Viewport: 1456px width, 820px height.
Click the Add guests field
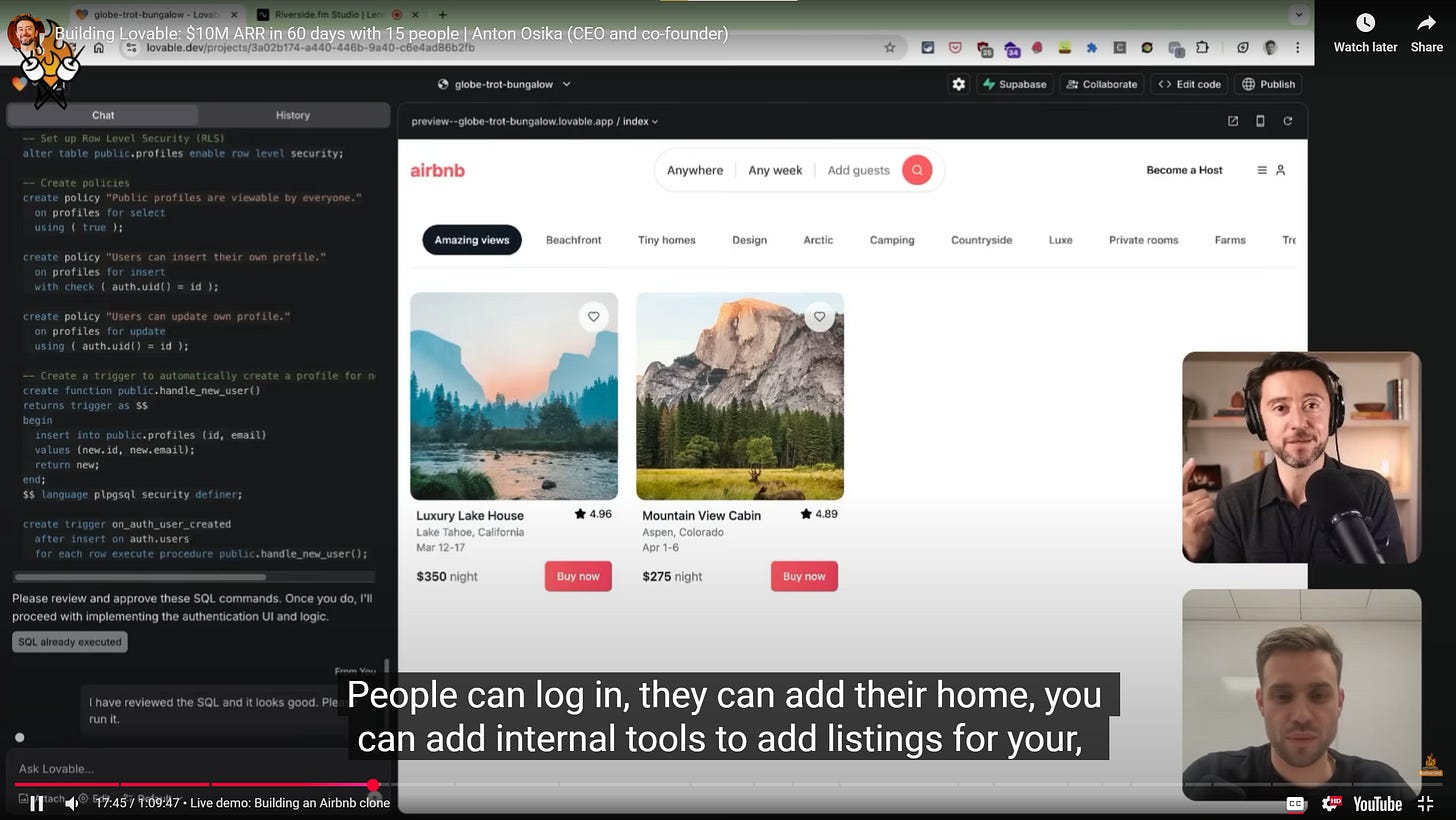(x=858, y=170)
